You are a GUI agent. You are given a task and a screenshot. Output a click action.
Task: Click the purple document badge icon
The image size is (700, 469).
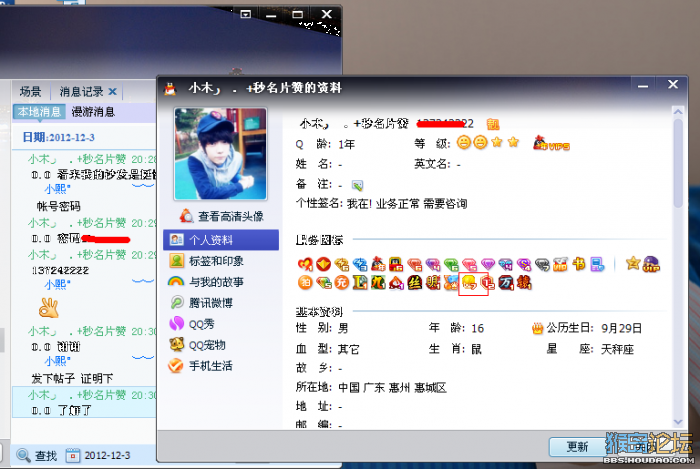click(597, 264)
